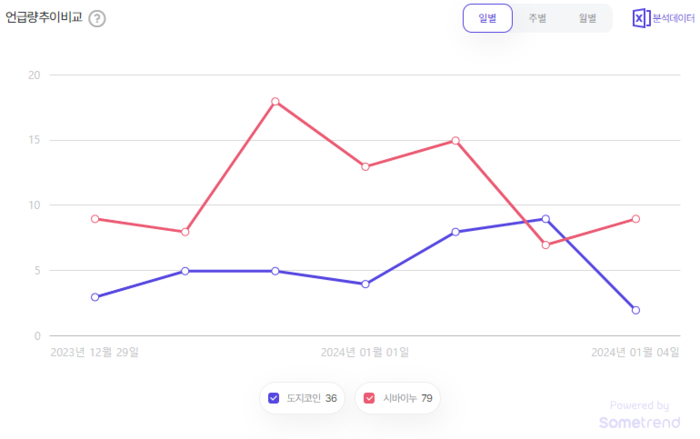The image size is (700, 439).
Task: Click the 언급량추이비교 chart title
Action: [44, 18]
